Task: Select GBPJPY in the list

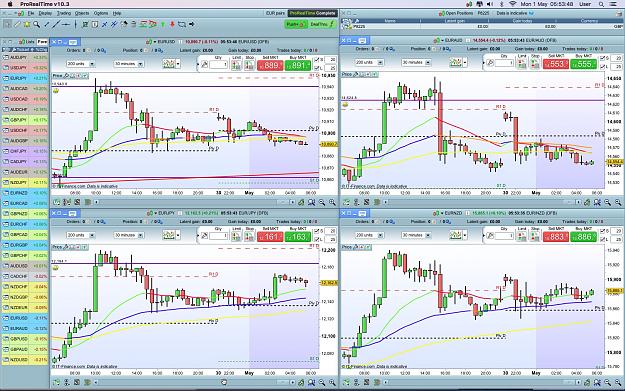Action: pos(25,120)
